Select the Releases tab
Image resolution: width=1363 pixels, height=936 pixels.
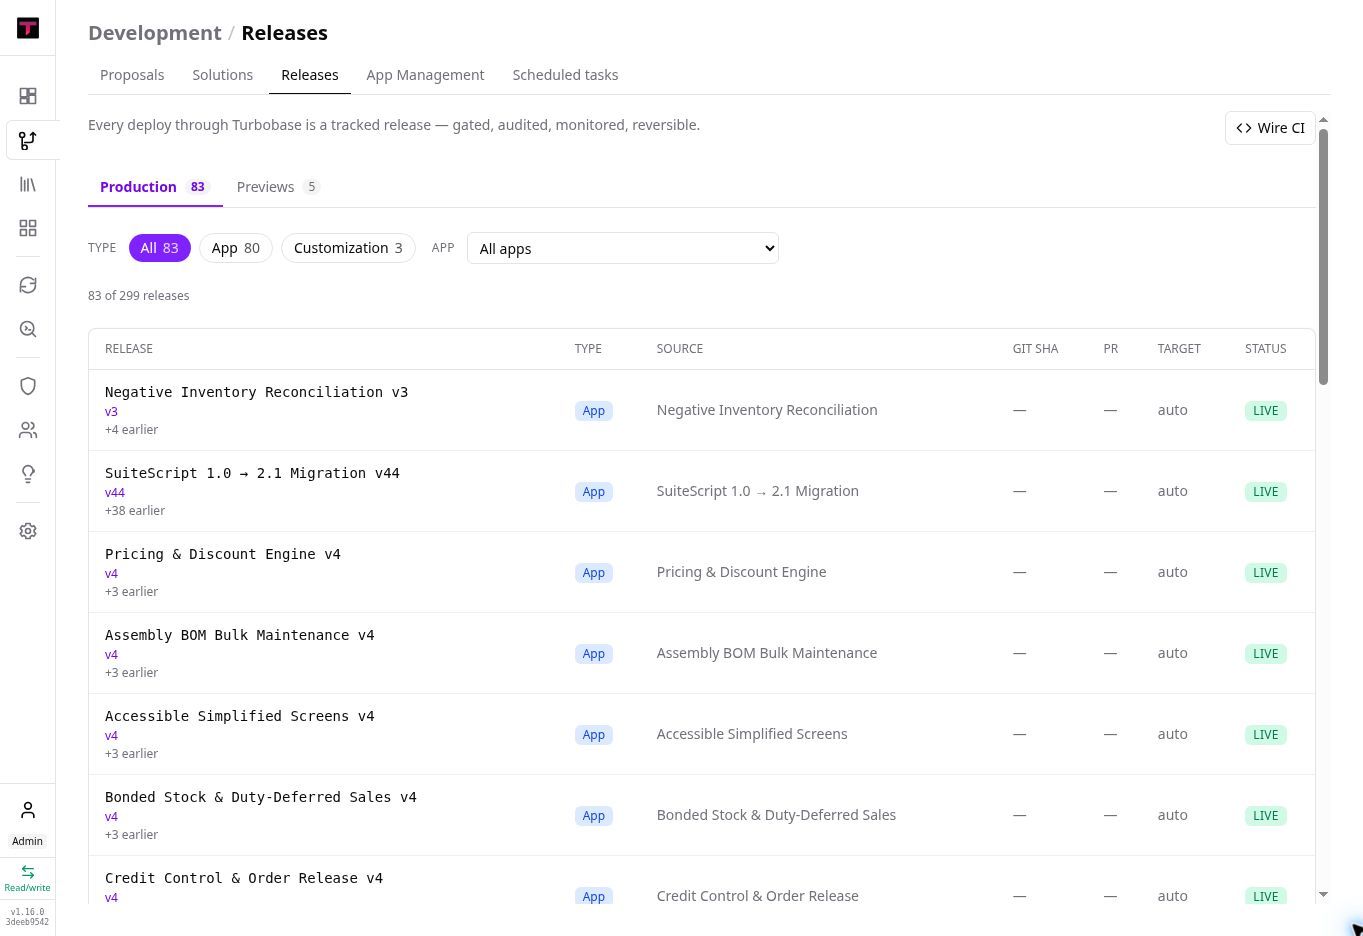pos(310,75)
